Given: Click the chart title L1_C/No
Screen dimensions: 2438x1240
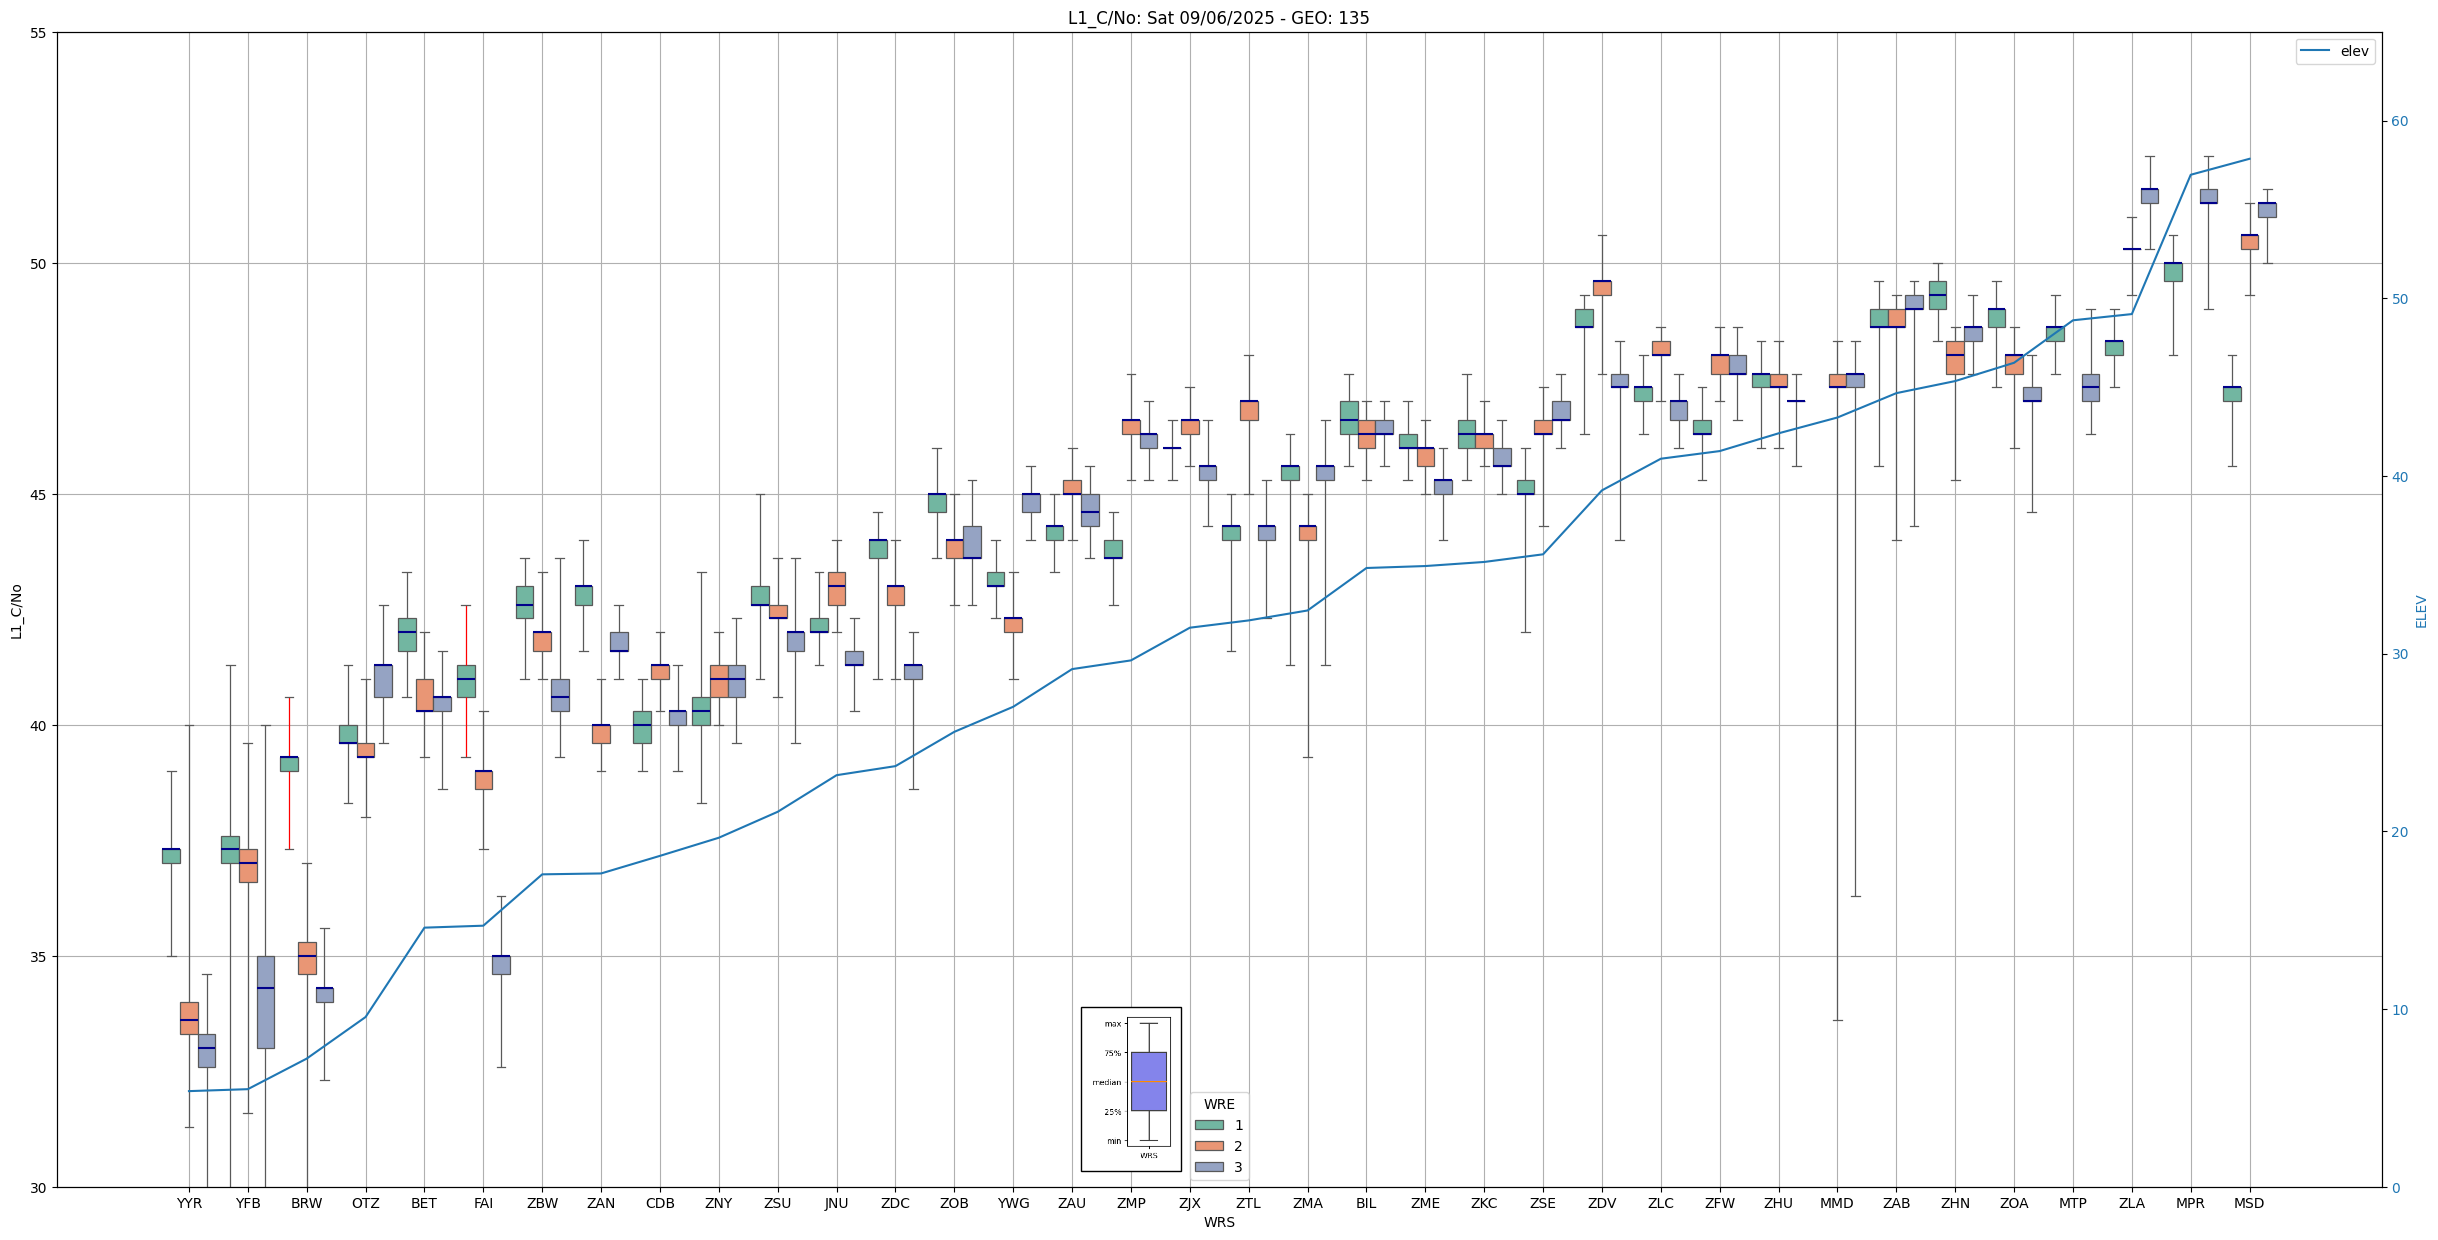Looking at the screenshot, I should pos(1218,18).
